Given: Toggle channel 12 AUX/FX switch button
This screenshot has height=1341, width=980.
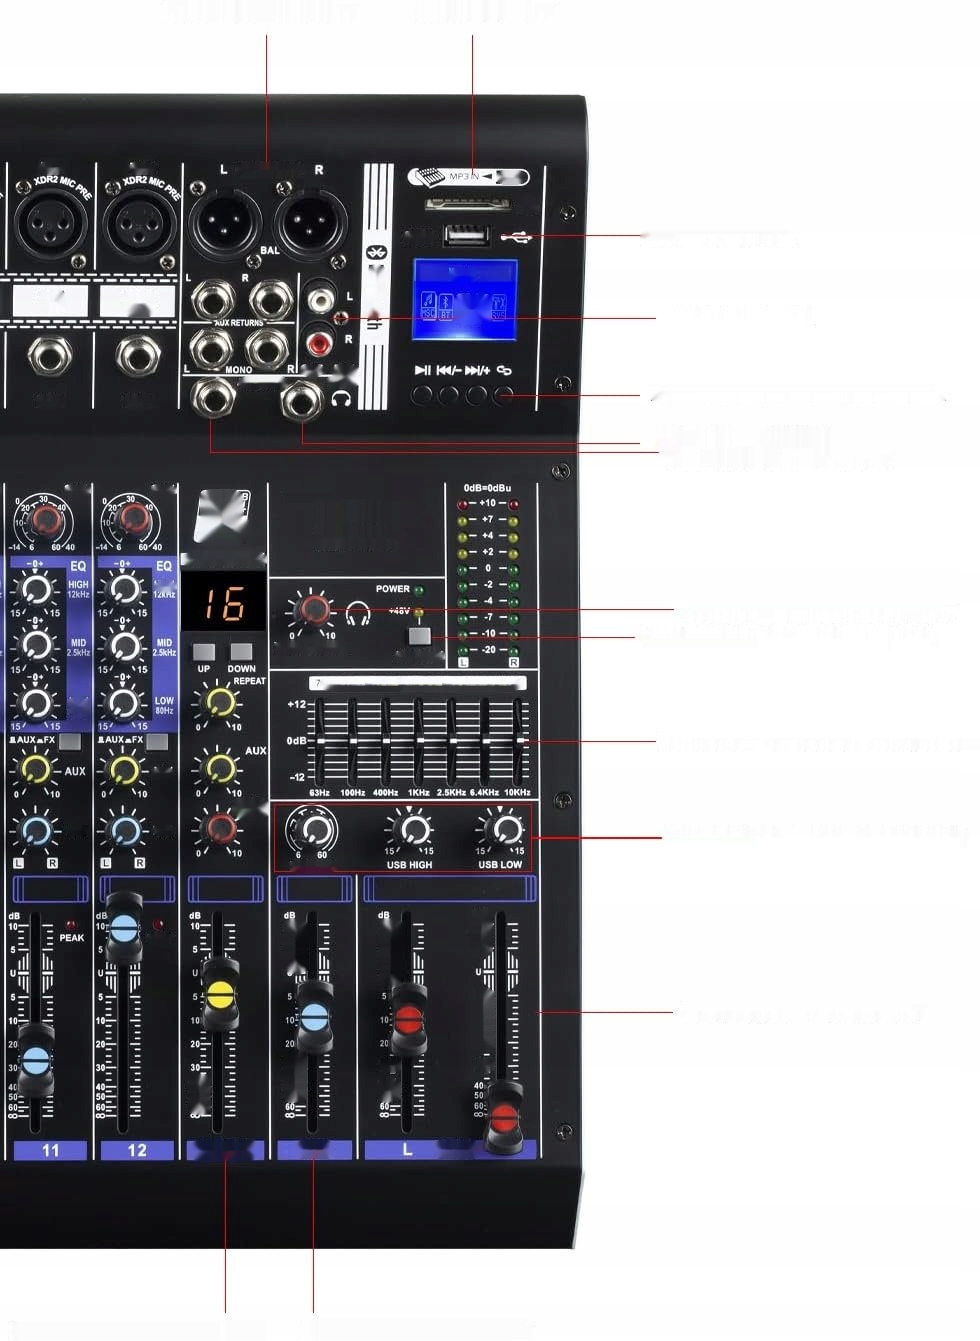Looking at the screenshot, I should point(157,741).
